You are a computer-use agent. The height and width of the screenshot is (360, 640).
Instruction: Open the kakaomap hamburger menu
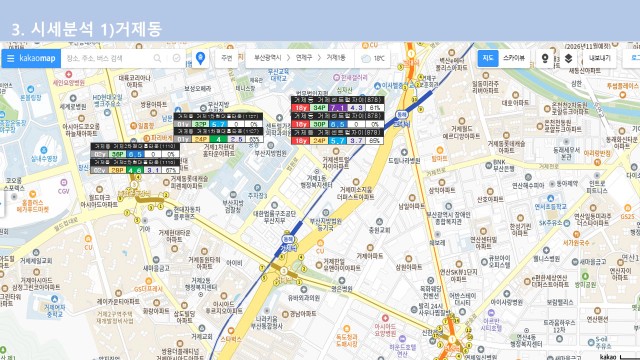10,59
